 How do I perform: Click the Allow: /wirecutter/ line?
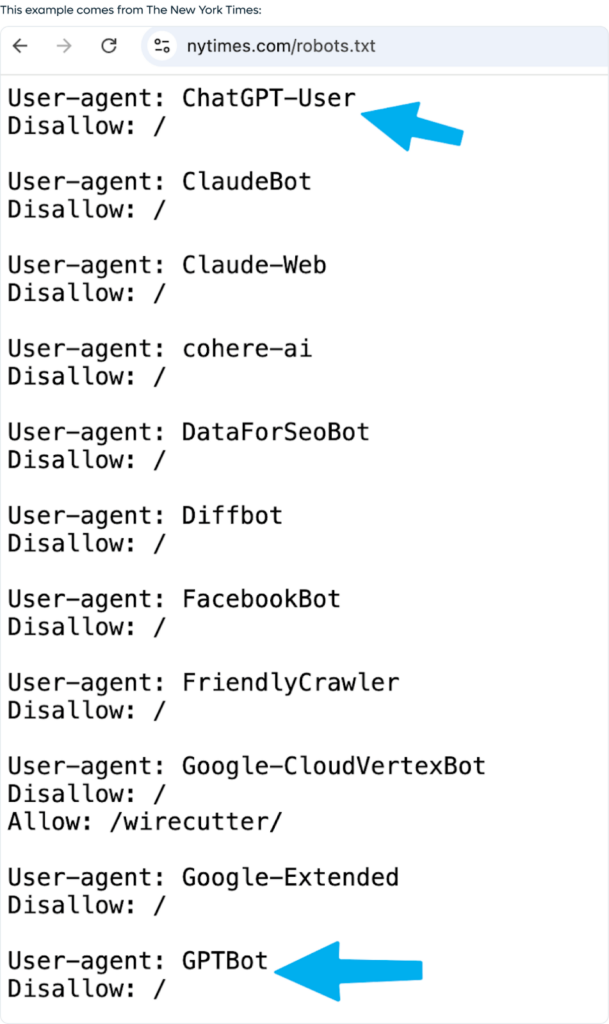pos(145,822)
